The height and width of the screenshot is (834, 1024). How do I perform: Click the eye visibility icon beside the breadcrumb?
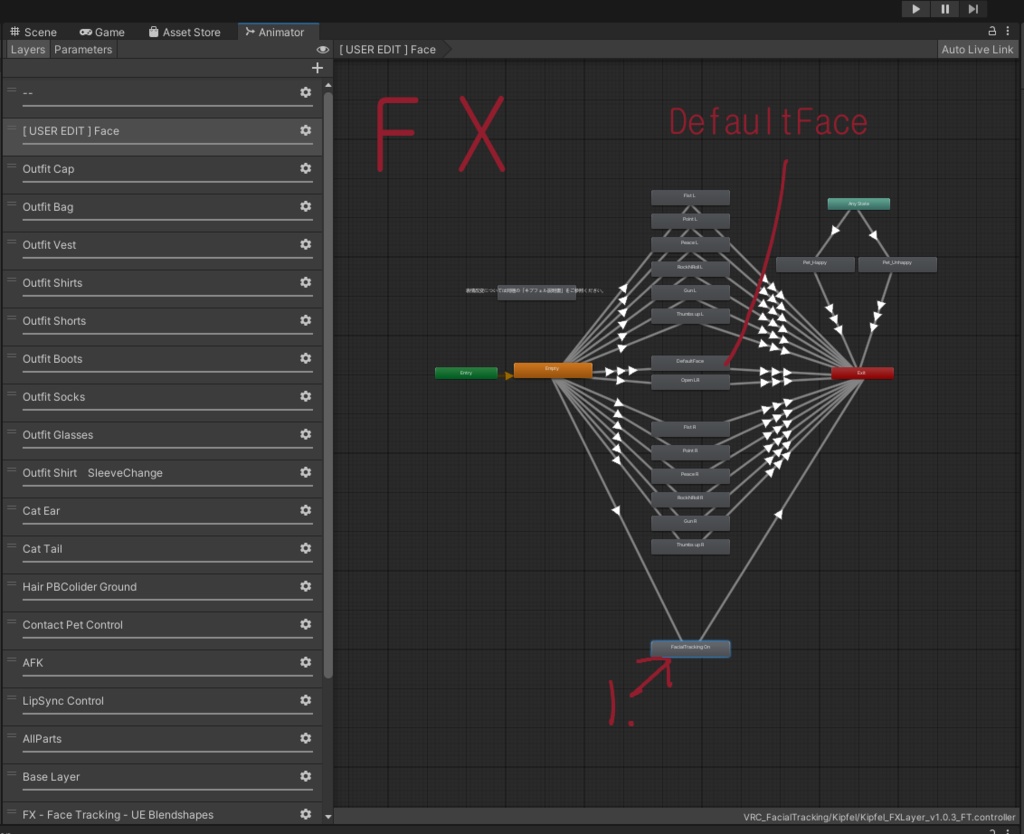(x=322, y=48)
